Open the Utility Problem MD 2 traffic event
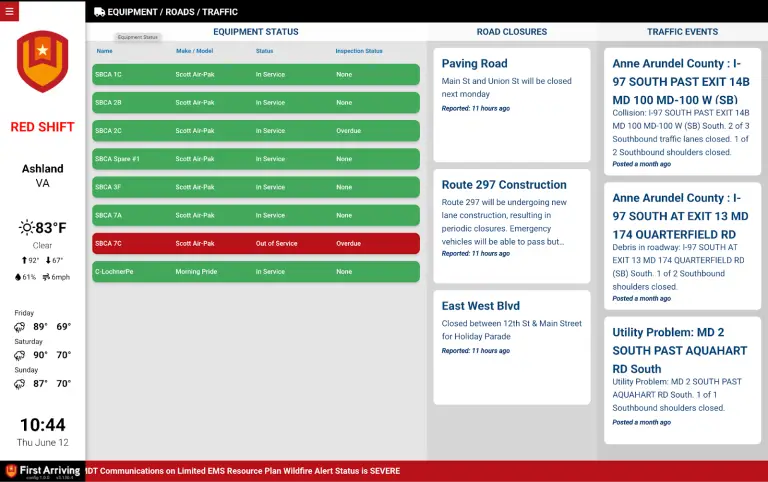 pyautogui.click(x=682, y=379)
